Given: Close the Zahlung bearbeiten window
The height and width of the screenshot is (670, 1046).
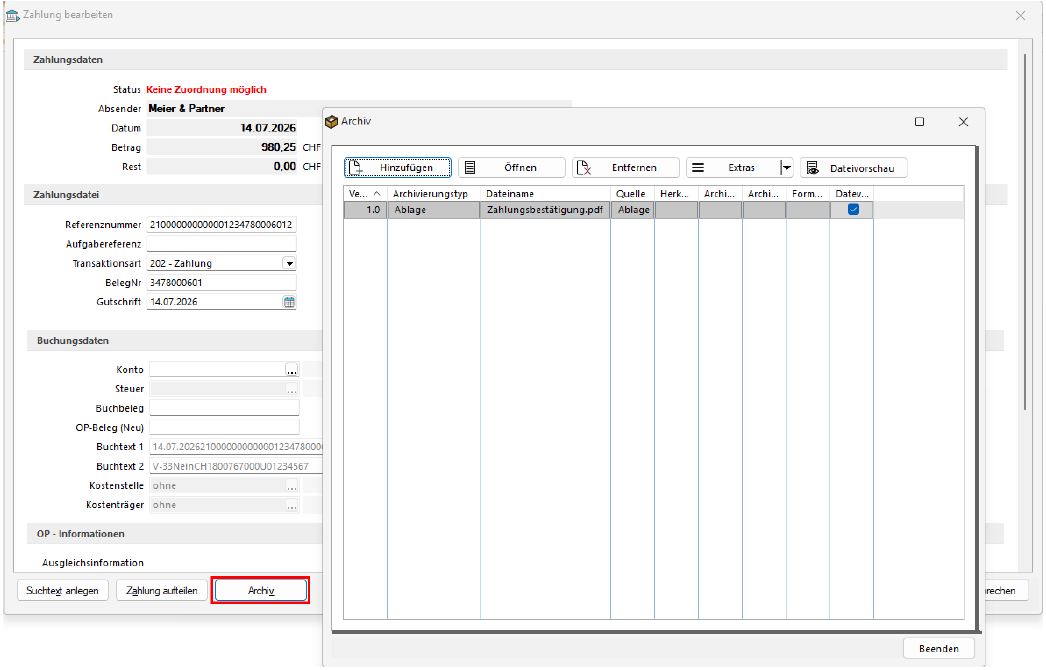Looking at the screenshot, I should [1021, 15].
